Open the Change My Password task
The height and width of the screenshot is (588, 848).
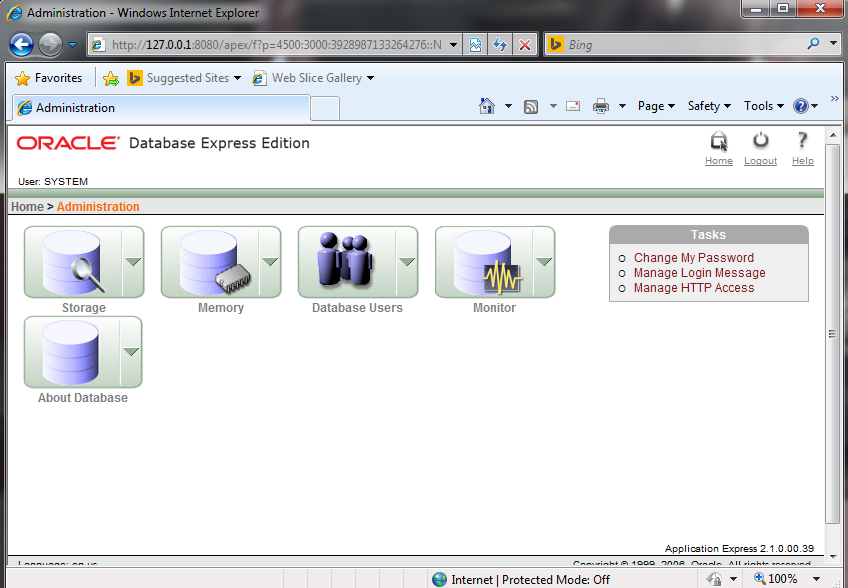(x=693, y=258)
